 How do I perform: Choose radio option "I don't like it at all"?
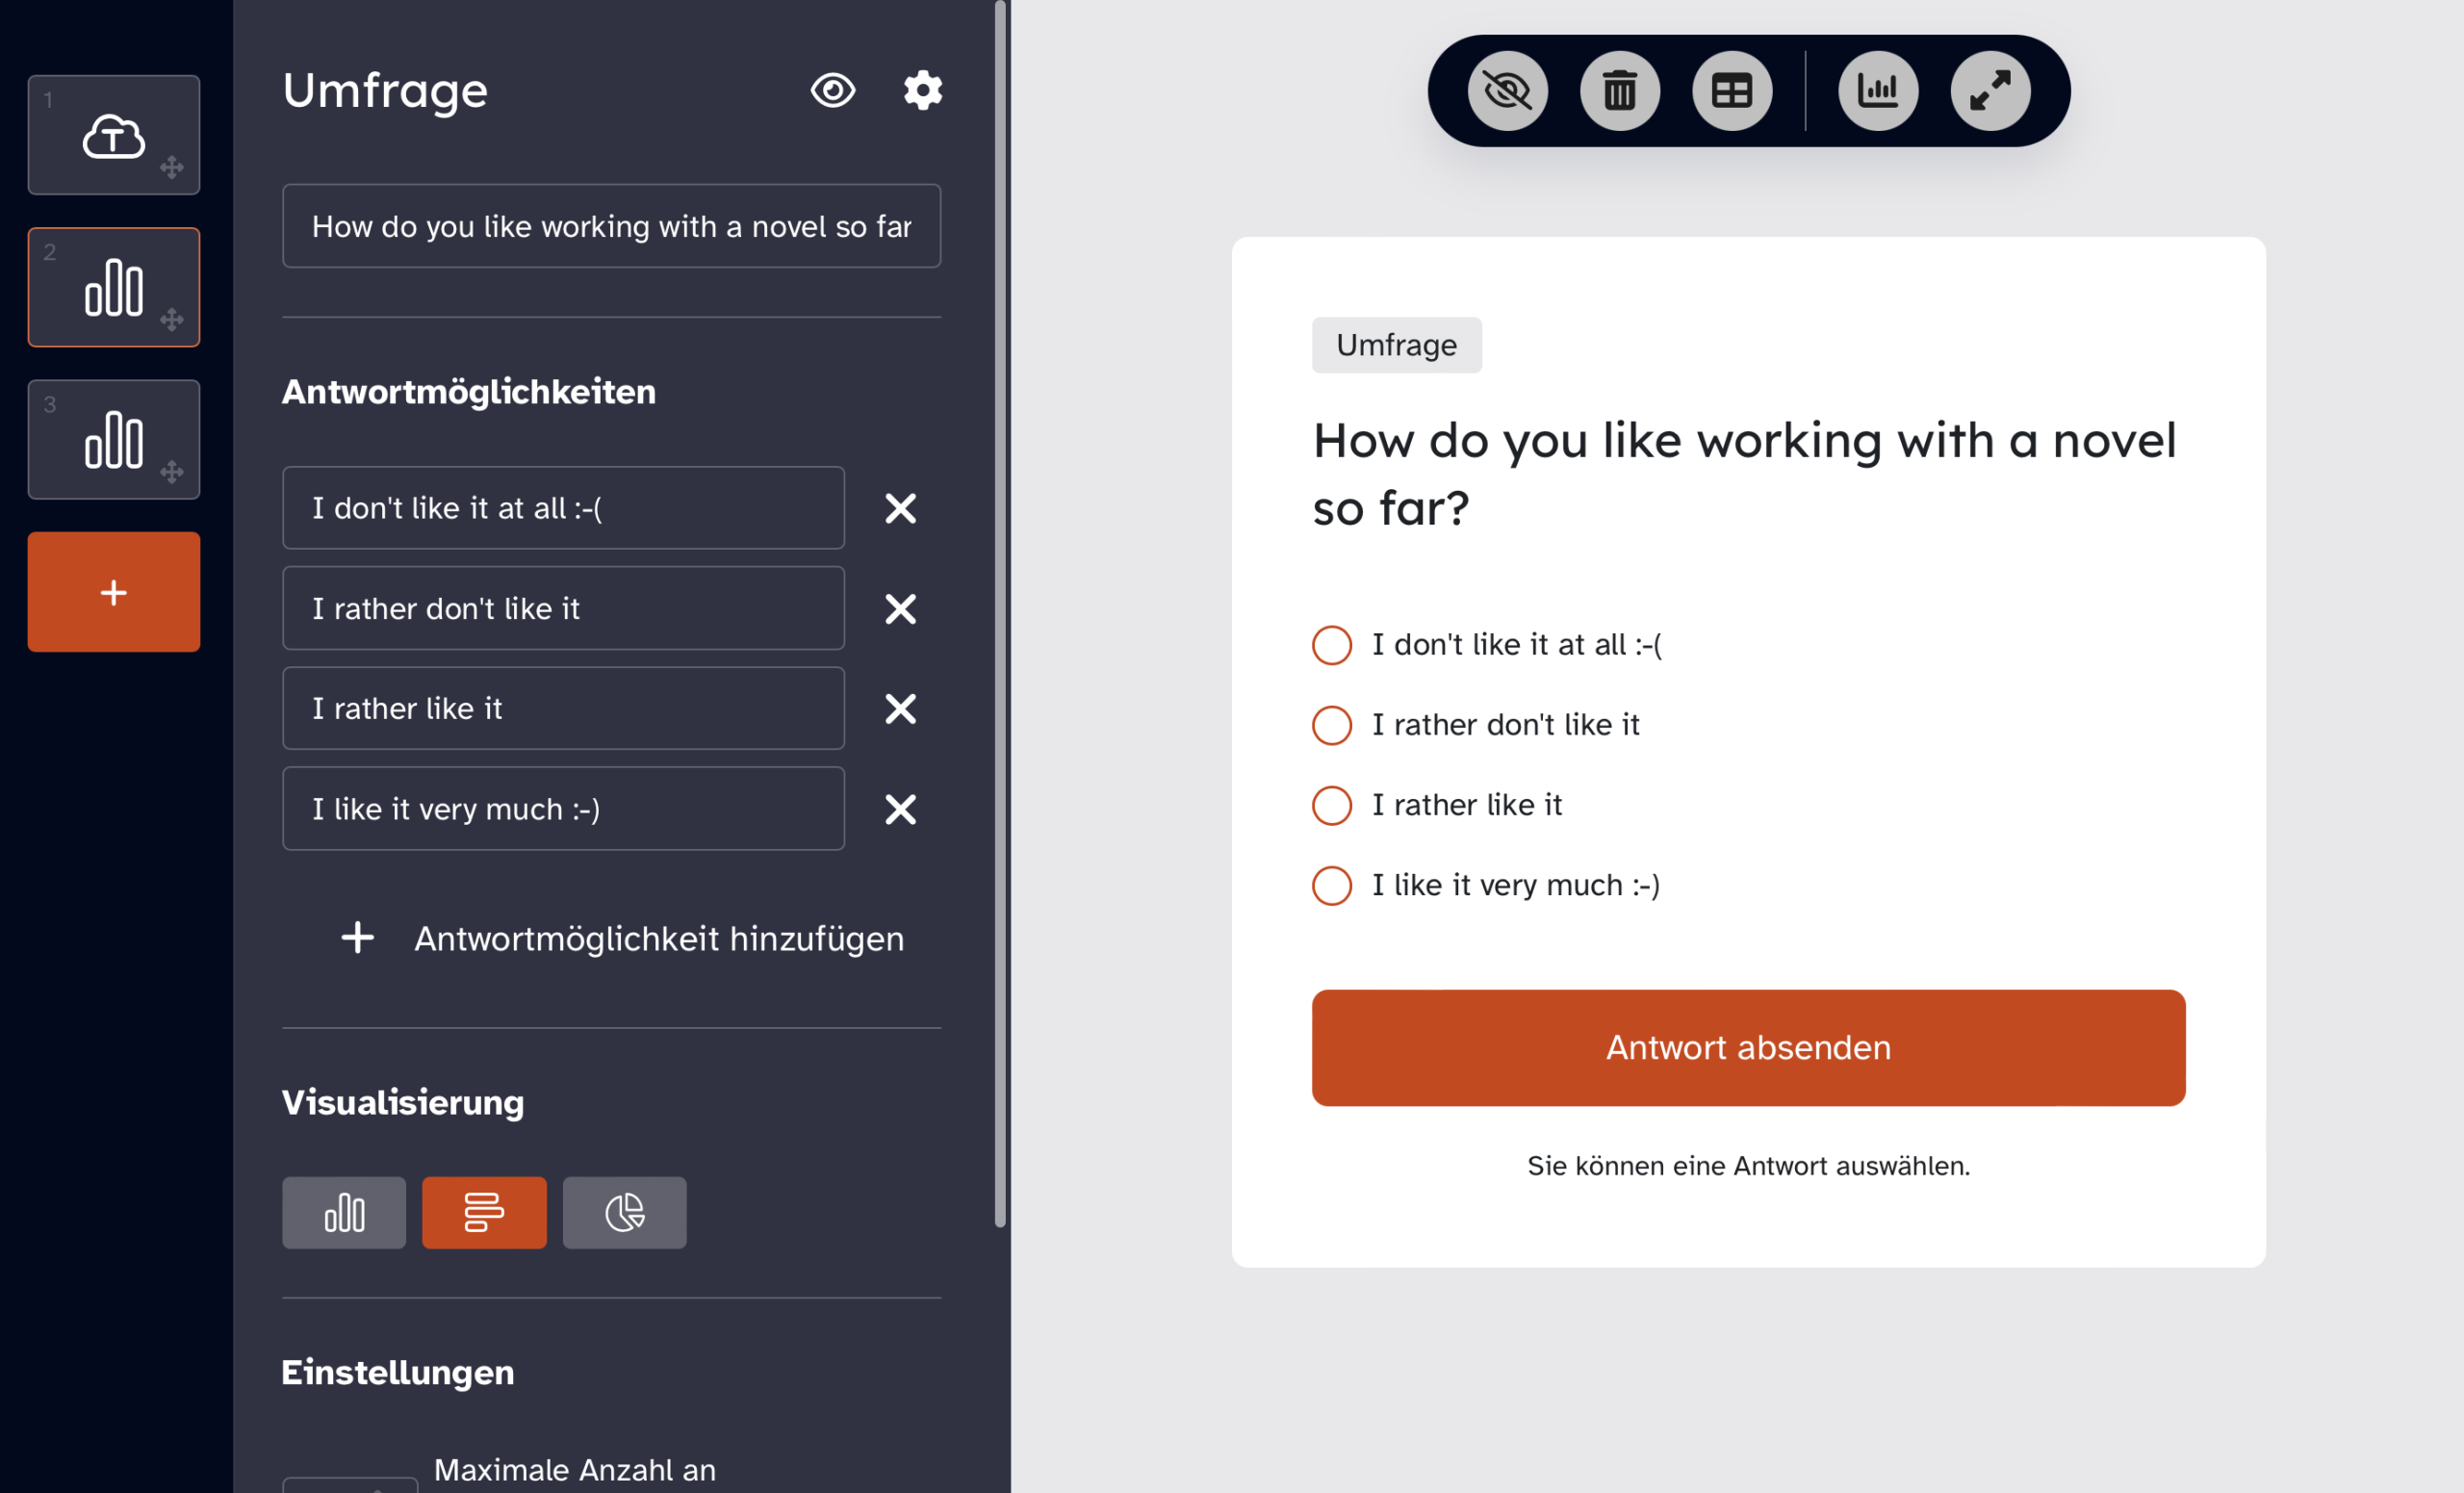(x=1331, y=645)
